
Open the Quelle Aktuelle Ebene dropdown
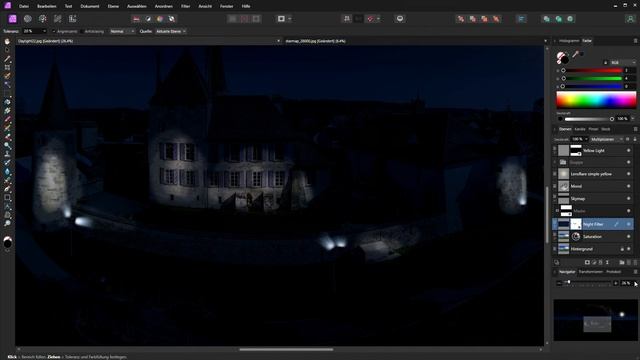point(171,31)
